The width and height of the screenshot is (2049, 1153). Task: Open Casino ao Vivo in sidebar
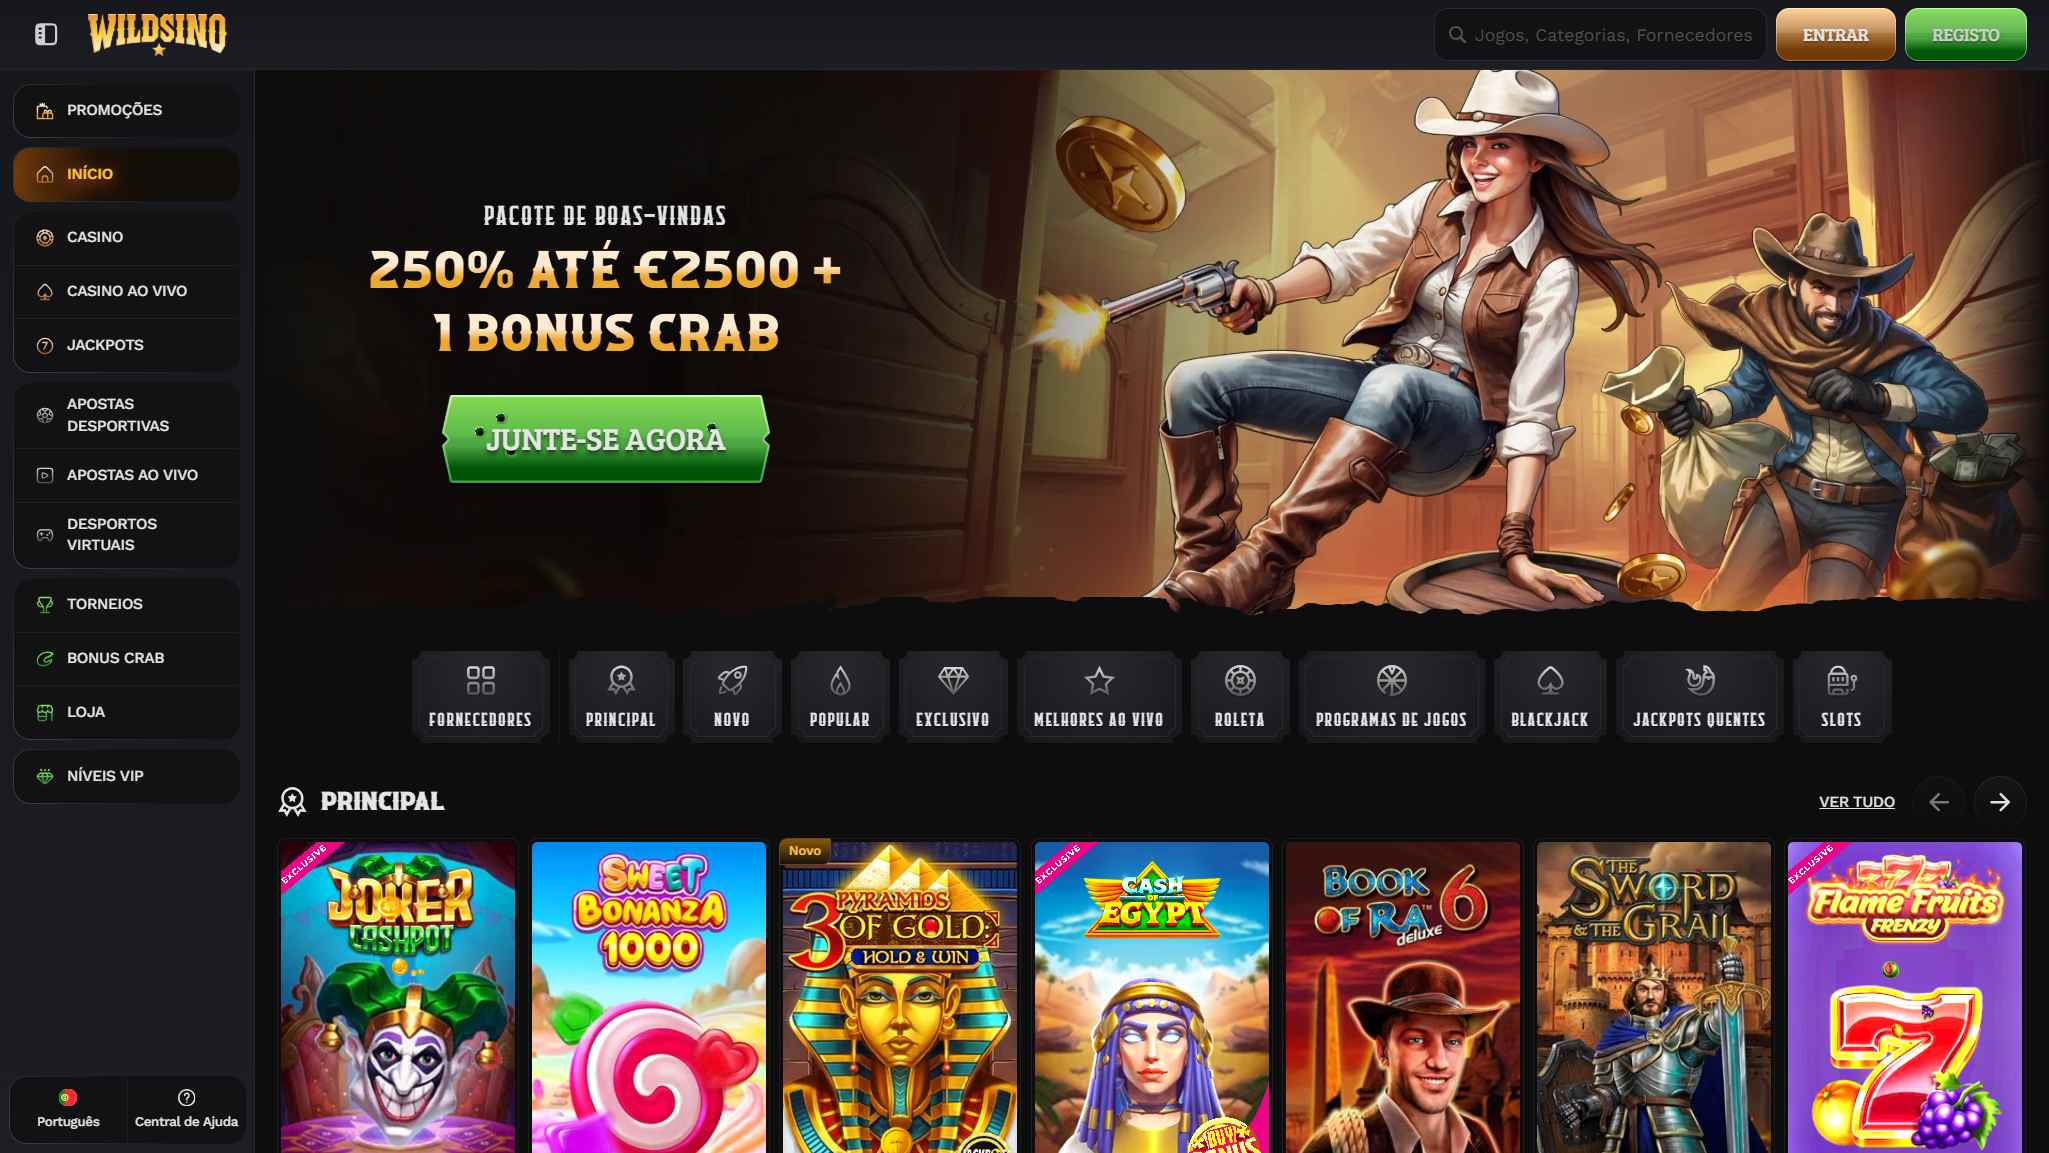[126, 291]
